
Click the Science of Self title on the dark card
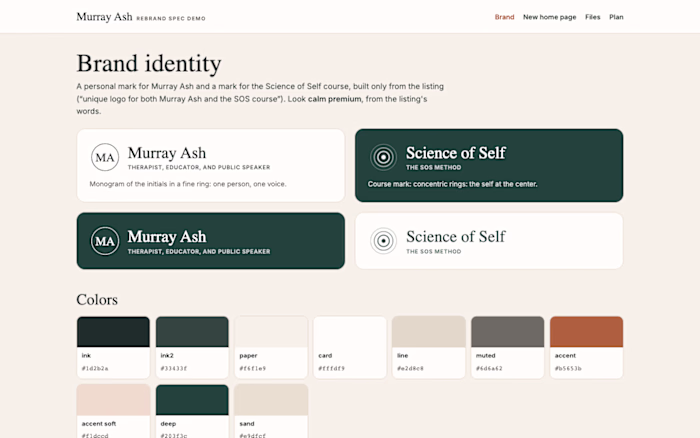click(x=456, y=153)
